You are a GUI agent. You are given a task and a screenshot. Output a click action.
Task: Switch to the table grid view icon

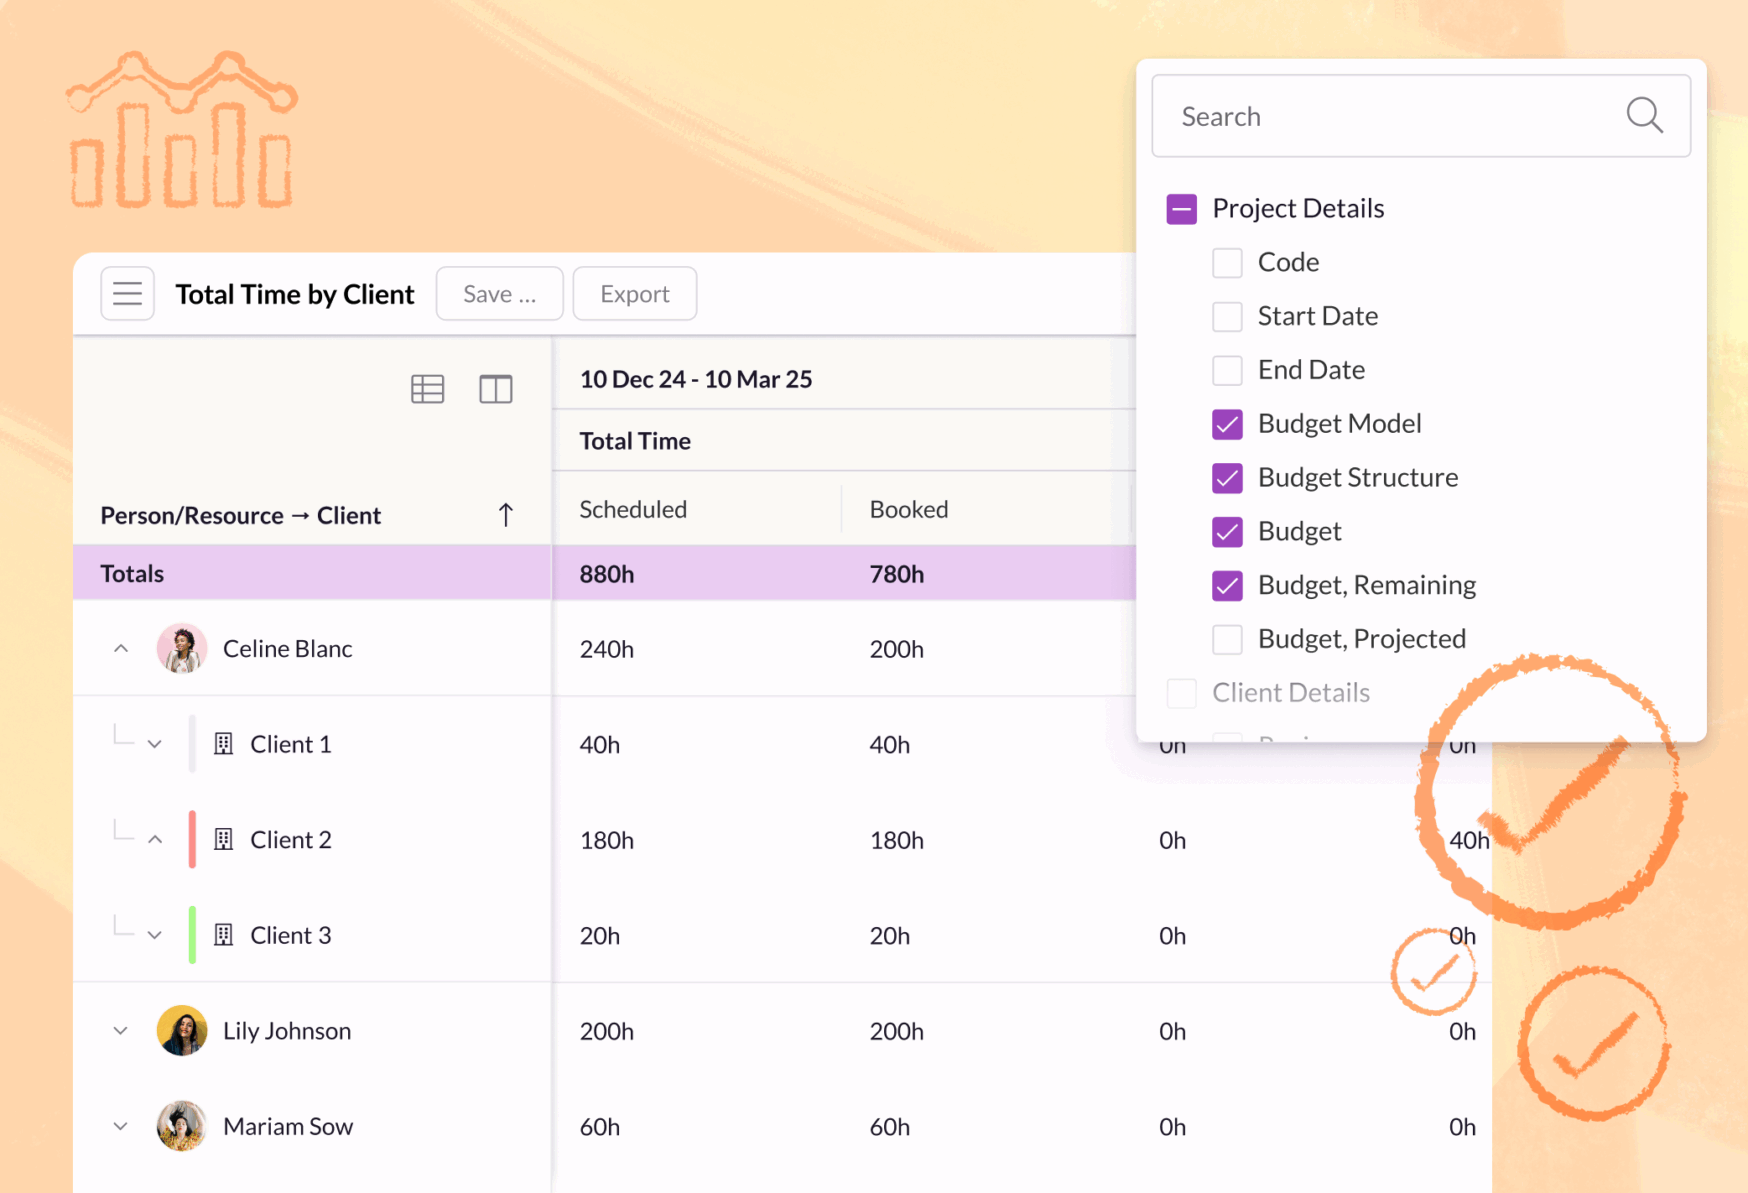pos(427,389)
